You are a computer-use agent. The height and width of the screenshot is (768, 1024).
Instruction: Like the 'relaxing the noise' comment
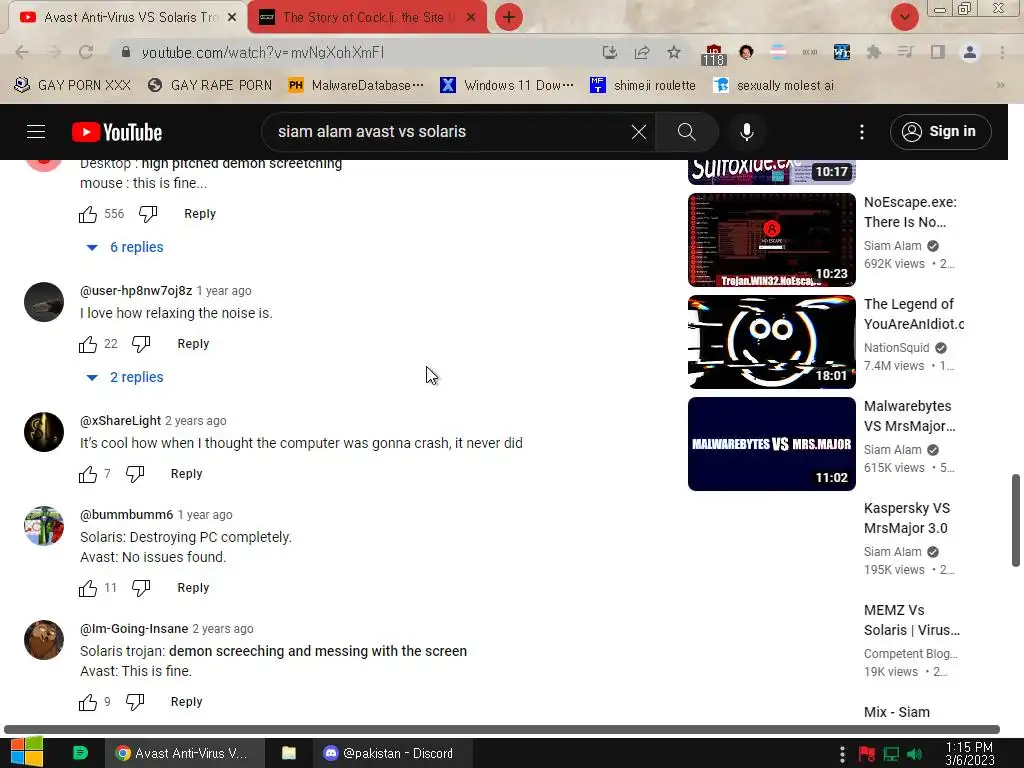coord(88,344)
